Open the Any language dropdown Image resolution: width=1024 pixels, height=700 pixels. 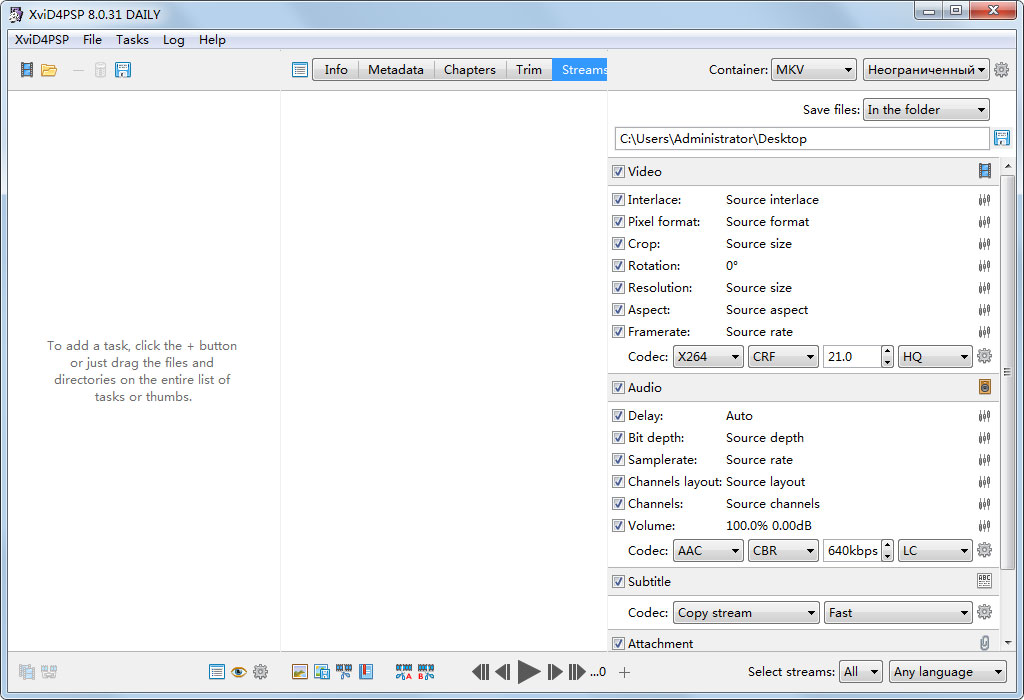tap(947, 672)
